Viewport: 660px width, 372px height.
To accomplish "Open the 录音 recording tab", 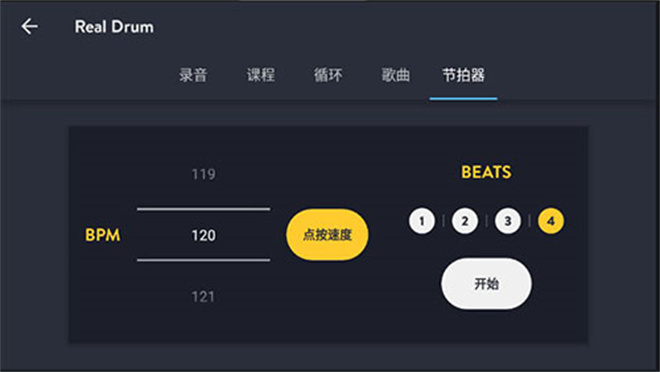I will click(193, 75).
